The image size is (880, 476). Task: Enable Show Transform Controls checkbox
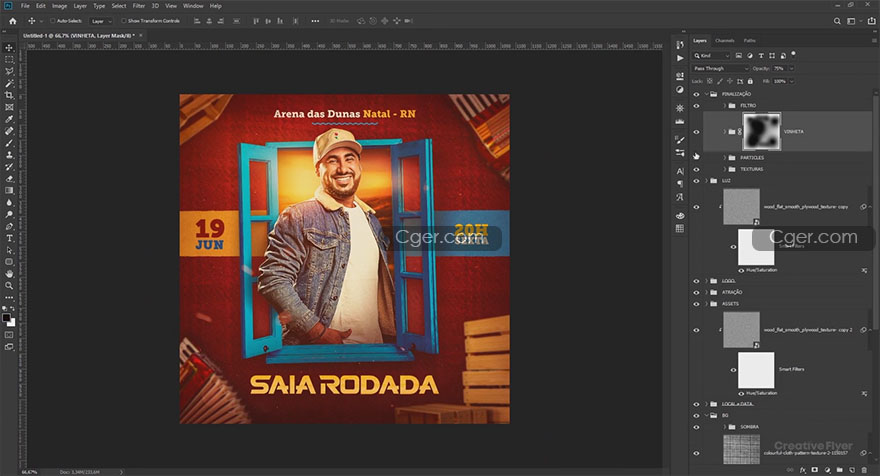tap(123, 21)
